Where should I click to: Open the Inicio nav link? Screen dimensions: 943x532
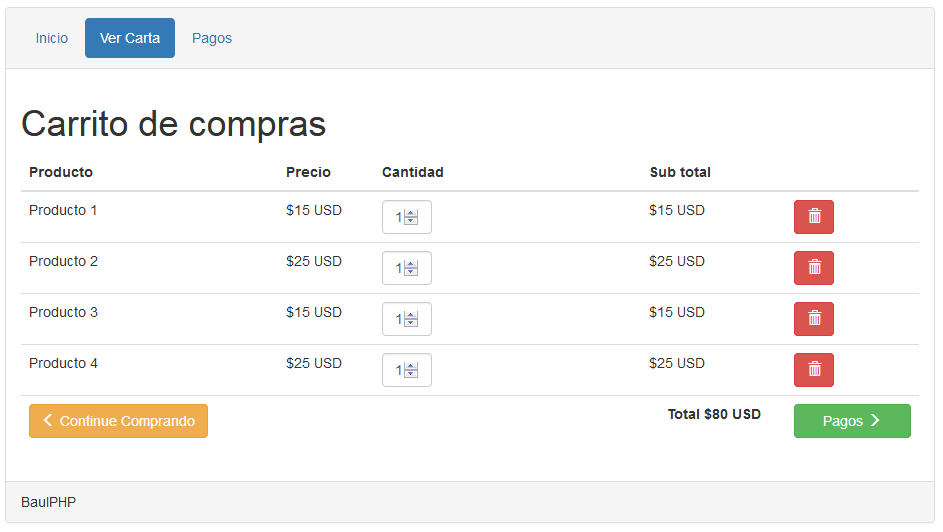pos(52,38)
